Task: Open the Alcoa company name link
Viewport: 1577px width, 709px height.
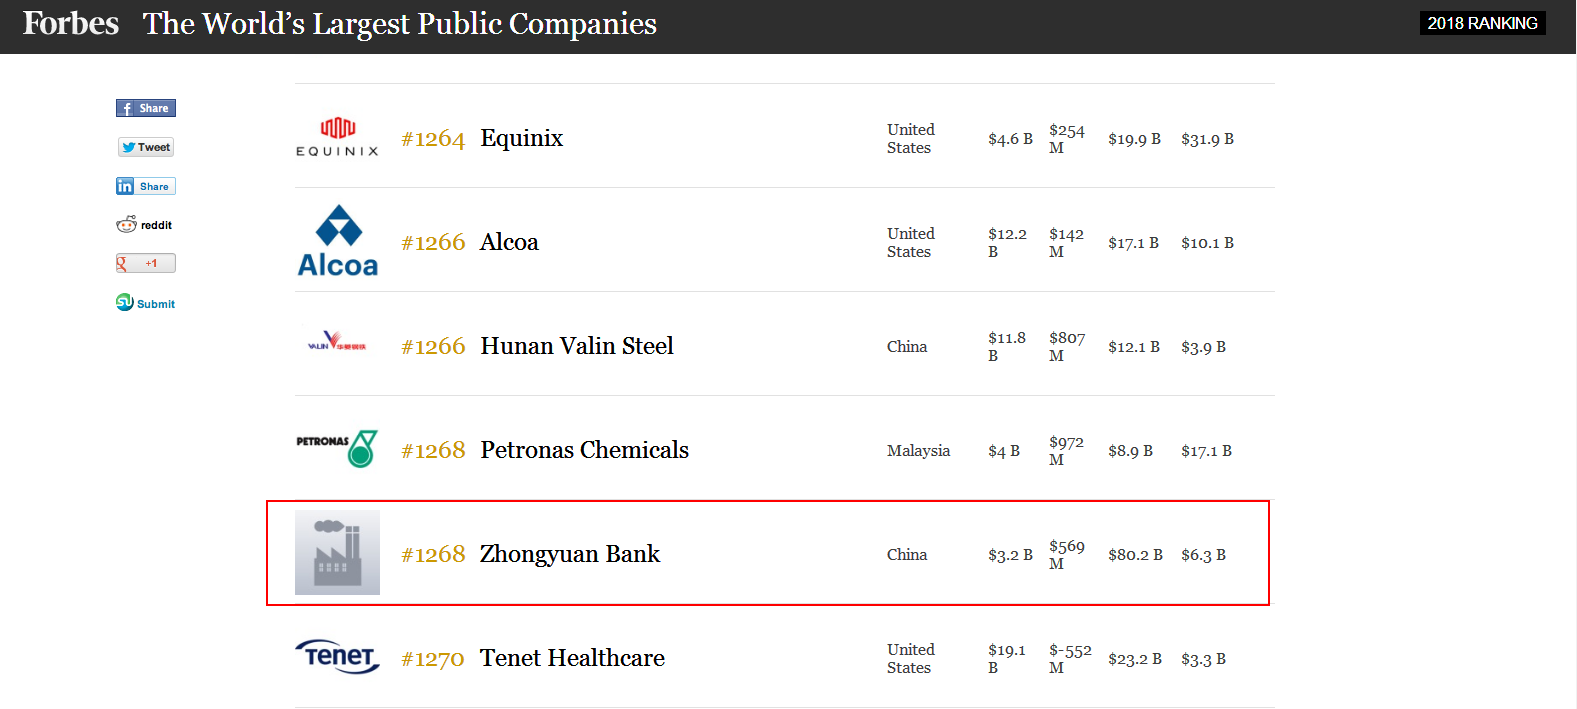Action: coord(509,242)
